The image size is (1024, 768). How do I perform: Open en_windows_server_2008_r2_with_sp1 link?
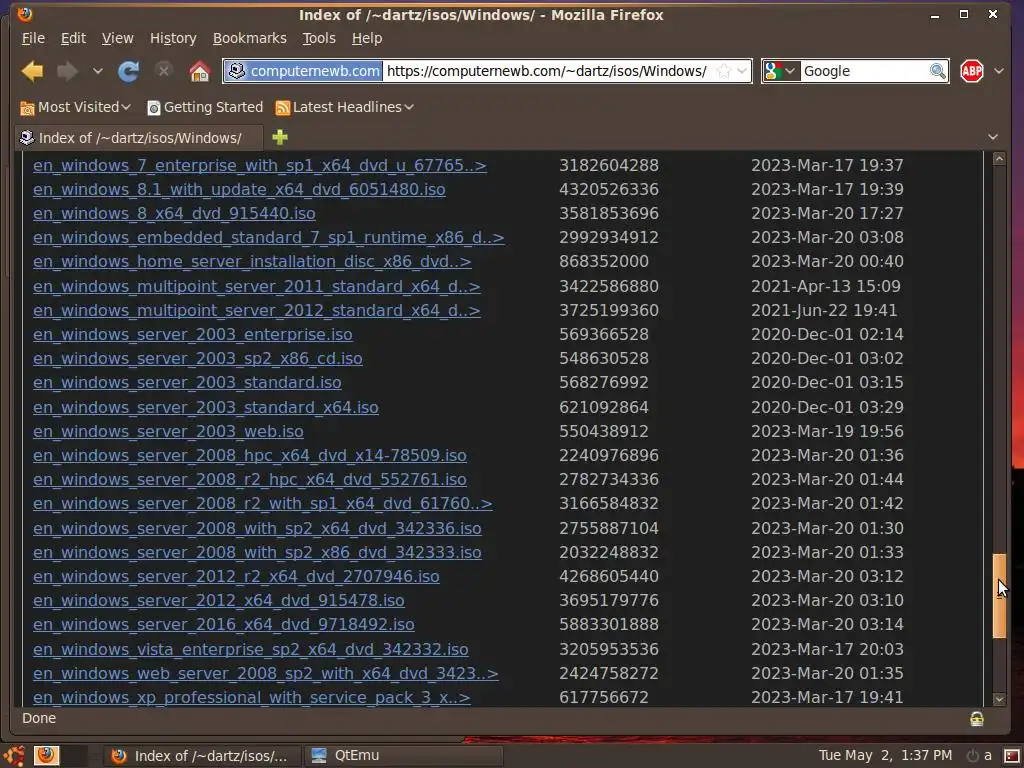tap(263, 504)
